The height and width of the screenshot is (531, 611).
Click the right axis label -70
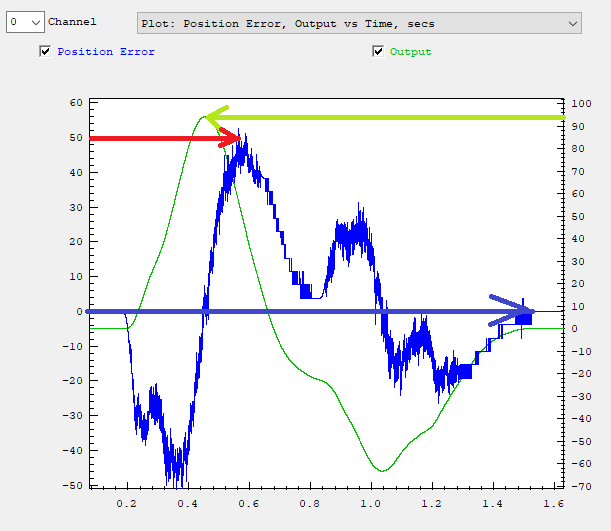coord(583,487)
